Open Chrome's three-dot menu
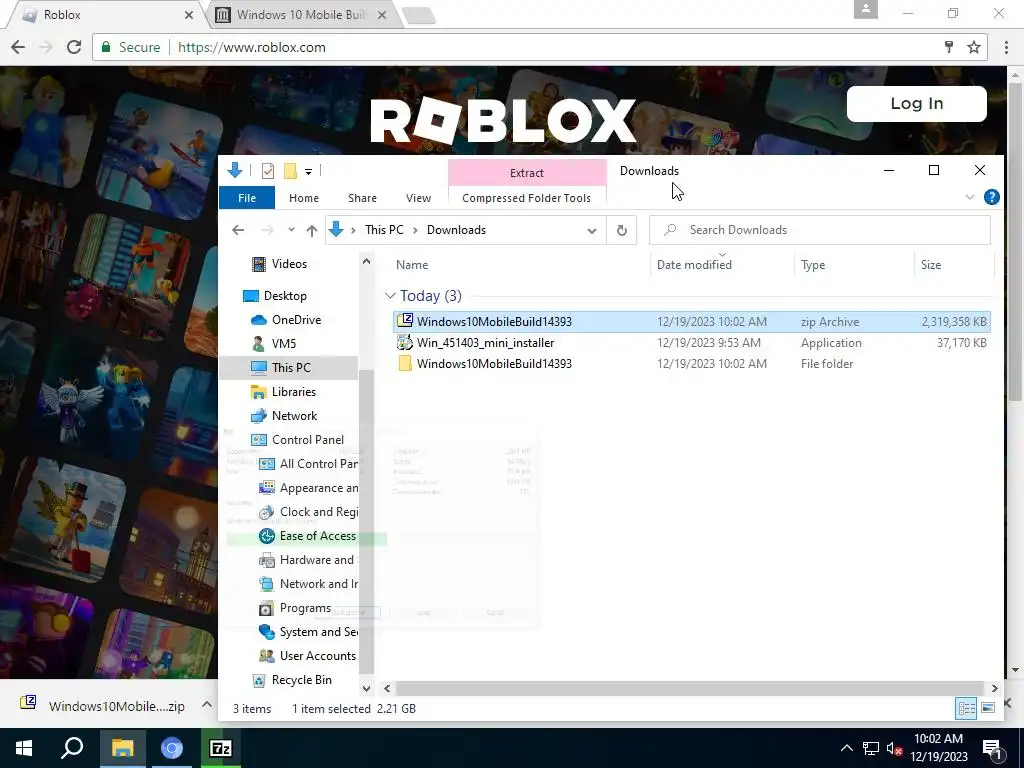This screenshot has width=1024, height=768. pyautogui.click(x=1006, y=47)
